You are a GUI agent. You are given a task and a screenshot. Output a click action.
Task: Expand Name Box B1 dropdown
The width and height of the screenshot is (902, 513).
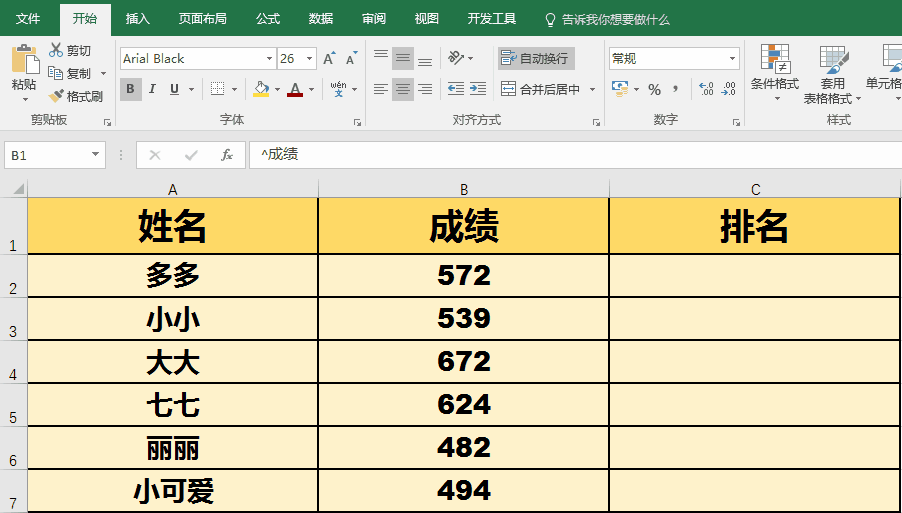tap(95, 155)
